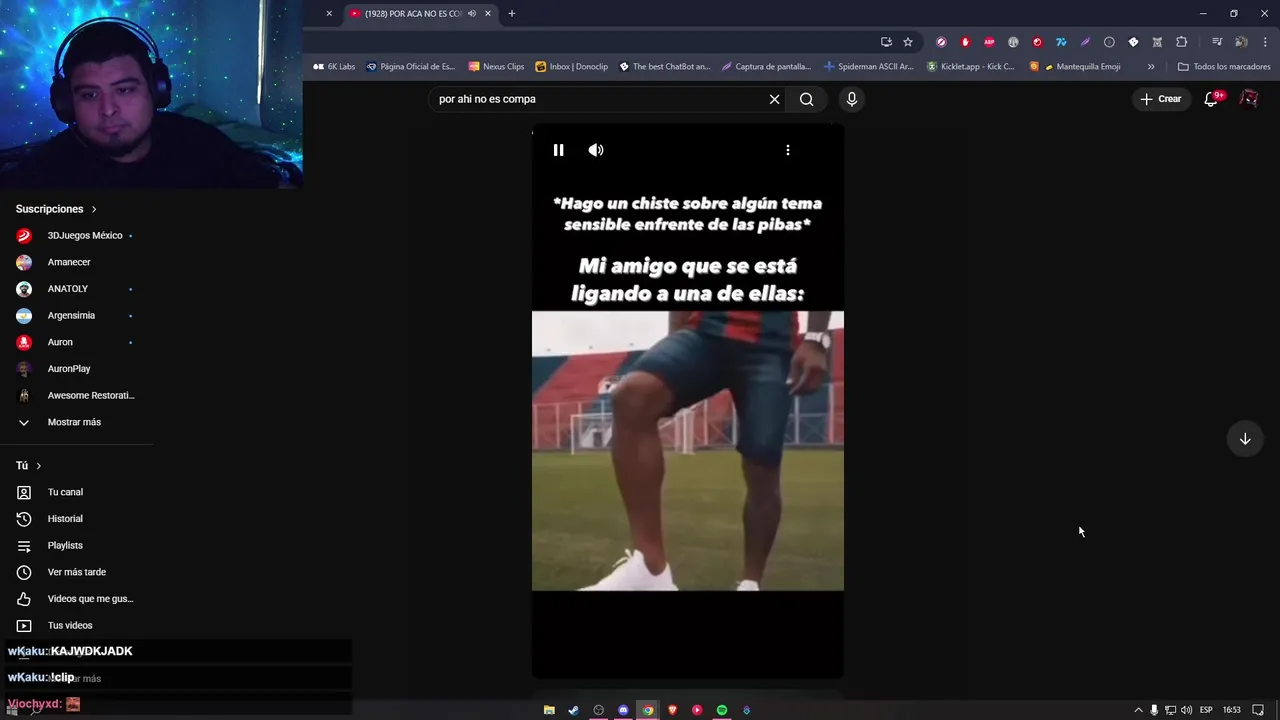
Task: Open Chrome profile avatar
Action: 1241,42
